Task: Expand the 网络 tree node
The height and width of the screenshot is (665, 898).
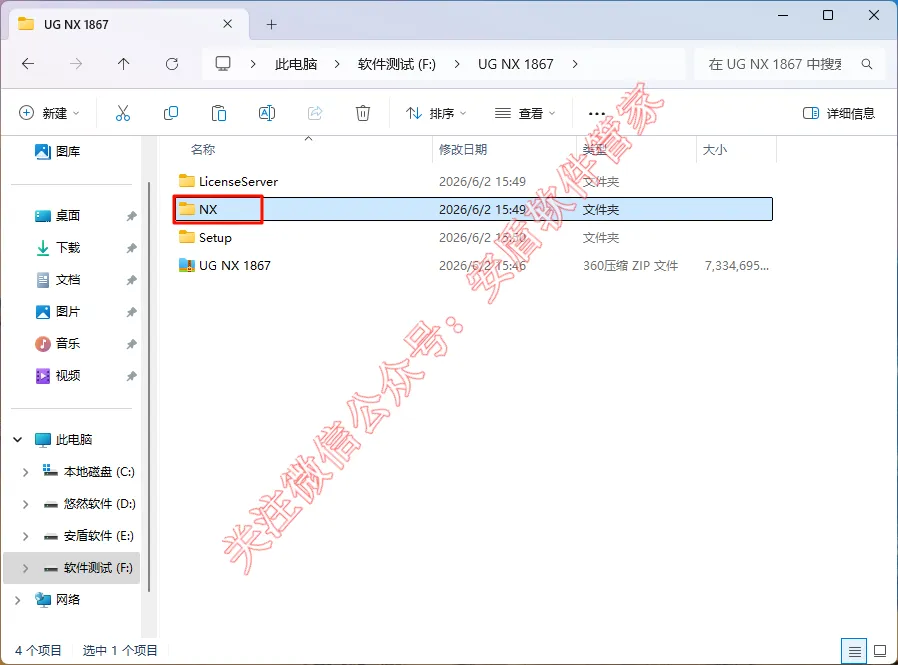Action: 18,600
